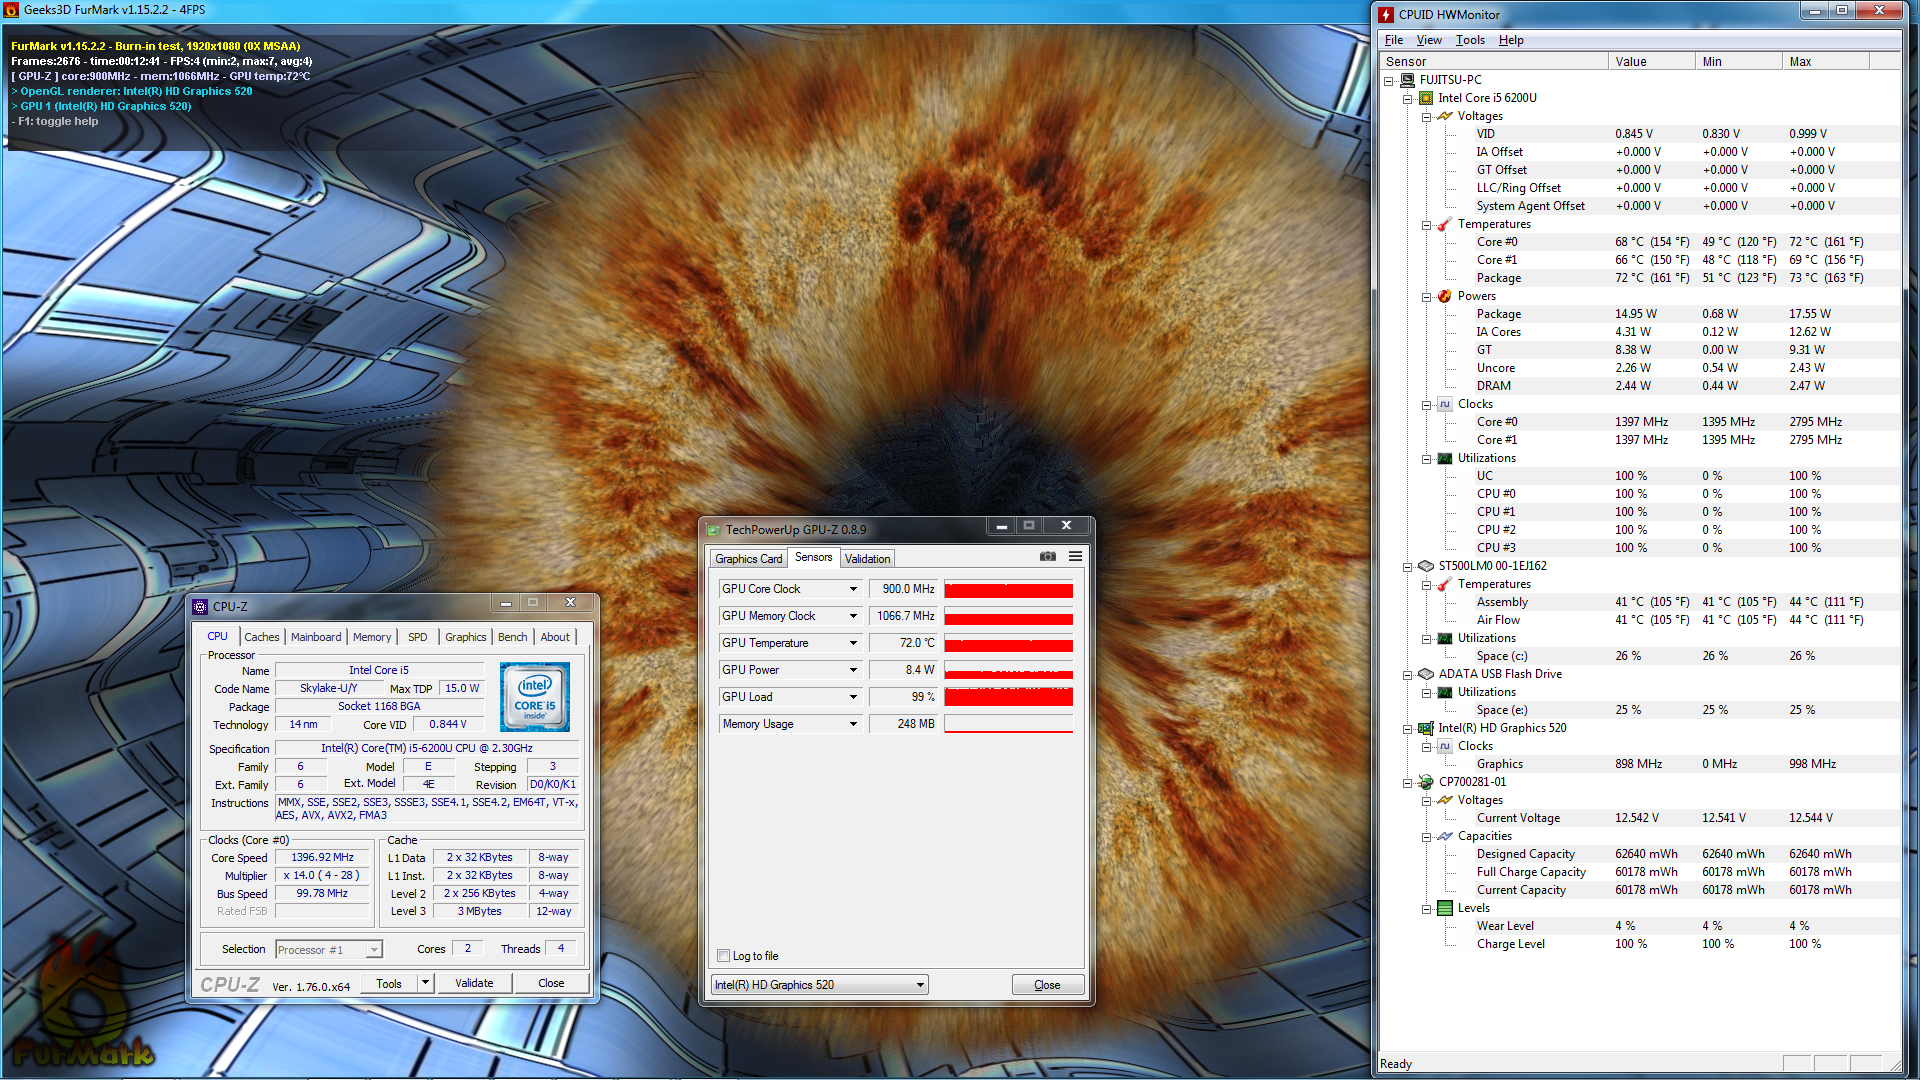The width and height of the screenshot is (1920, 1080).
Task: Click the CPU Clocks waveform icon
Action: [x=1445, y=404]
